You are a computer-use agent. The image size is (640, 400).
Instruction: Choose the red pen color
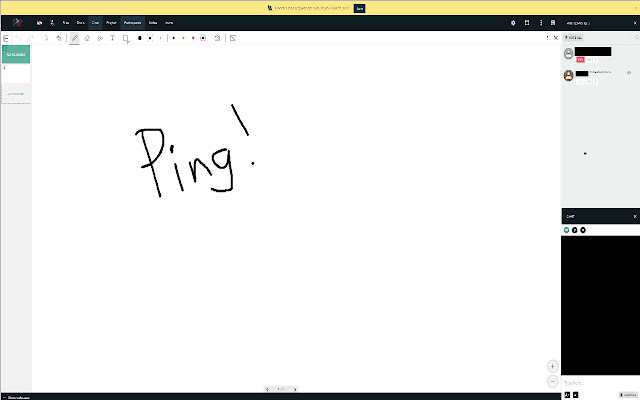[x=193, y=38]
